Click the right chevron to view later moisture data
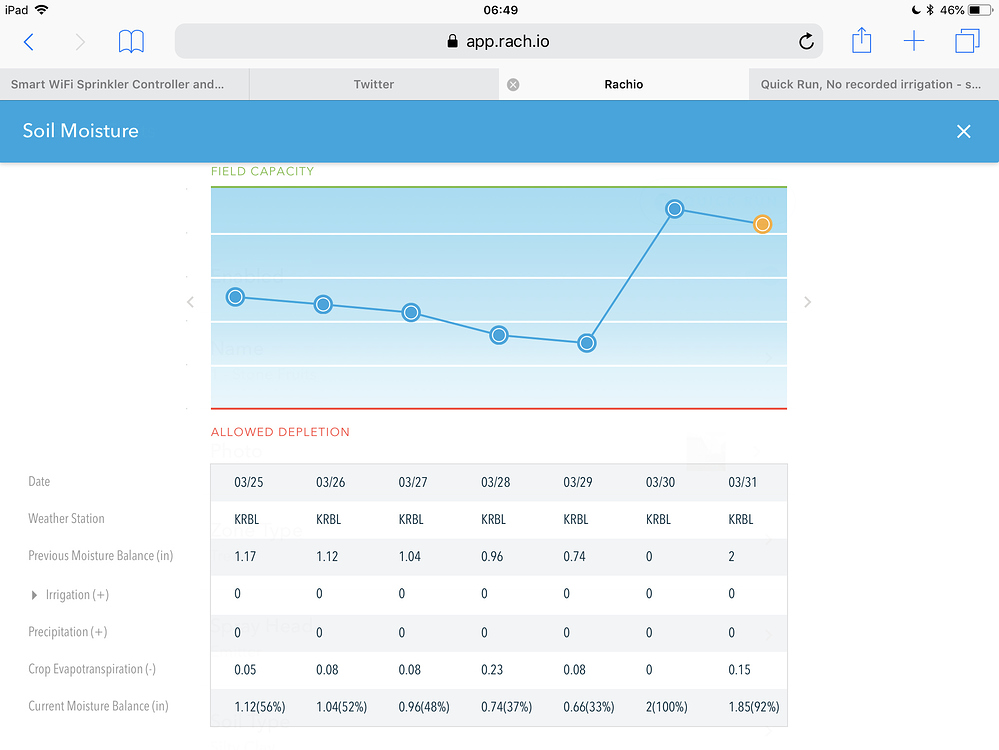 pyautogui.click(x=807, y=301)
